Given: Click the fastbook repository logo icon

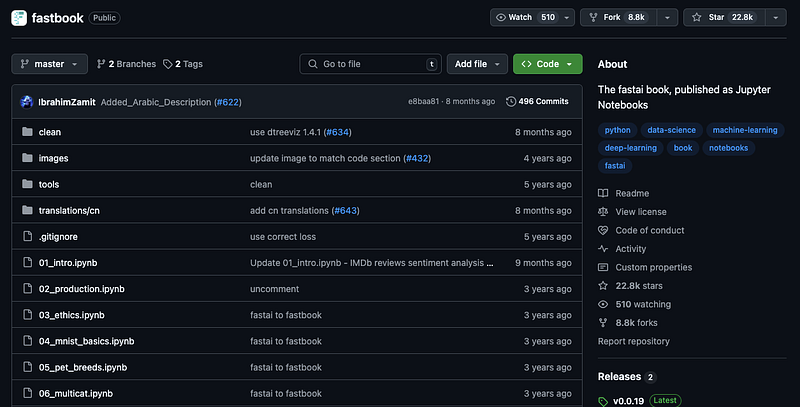Looking at the screenshot, I should 19,18.
